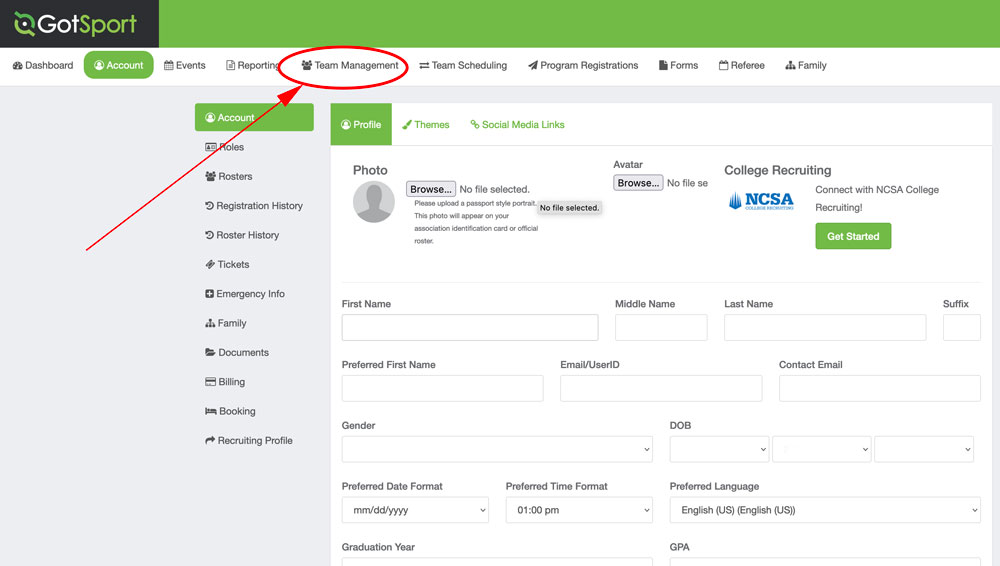This screenshot has width=1000, height=566.
Task: Click the Team Scheduling arrows icon
Action: point(424,66)
